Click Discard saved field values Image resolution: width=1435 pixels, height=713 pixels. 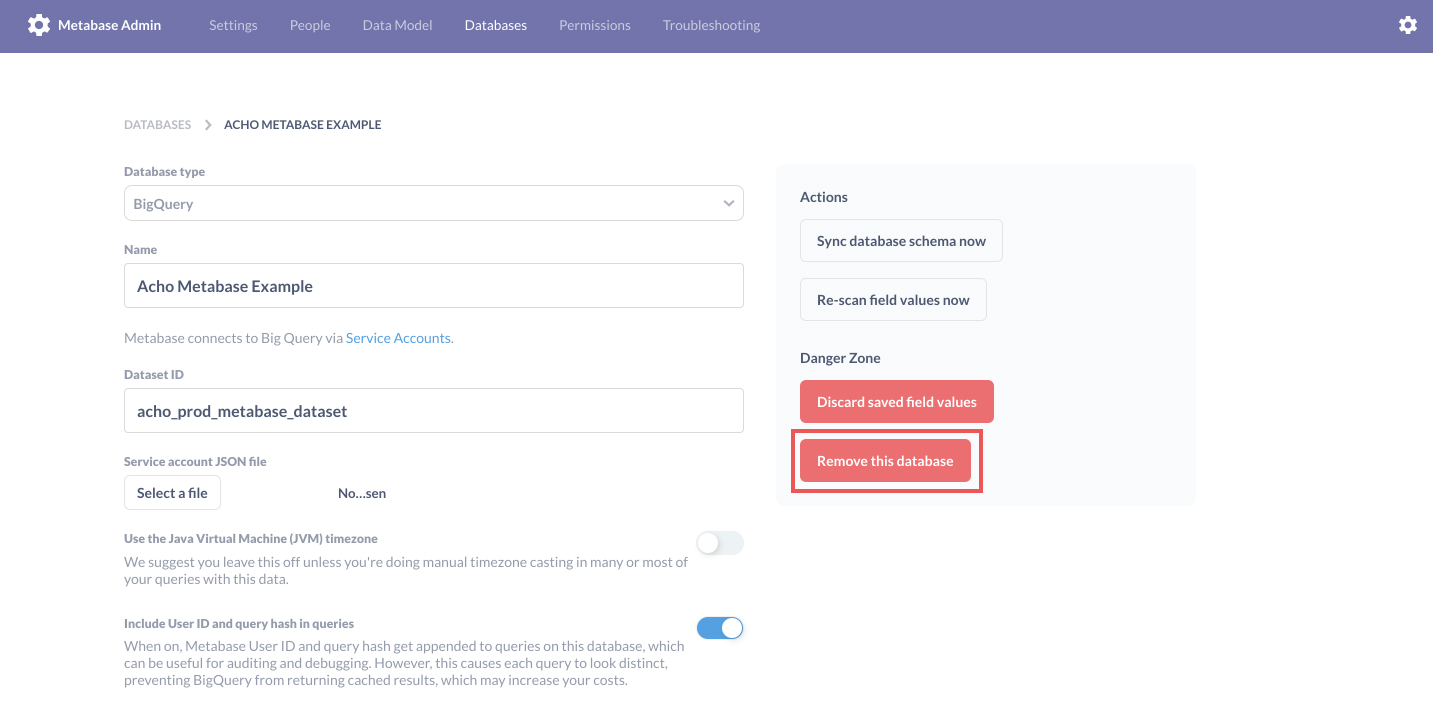point(897,402)
